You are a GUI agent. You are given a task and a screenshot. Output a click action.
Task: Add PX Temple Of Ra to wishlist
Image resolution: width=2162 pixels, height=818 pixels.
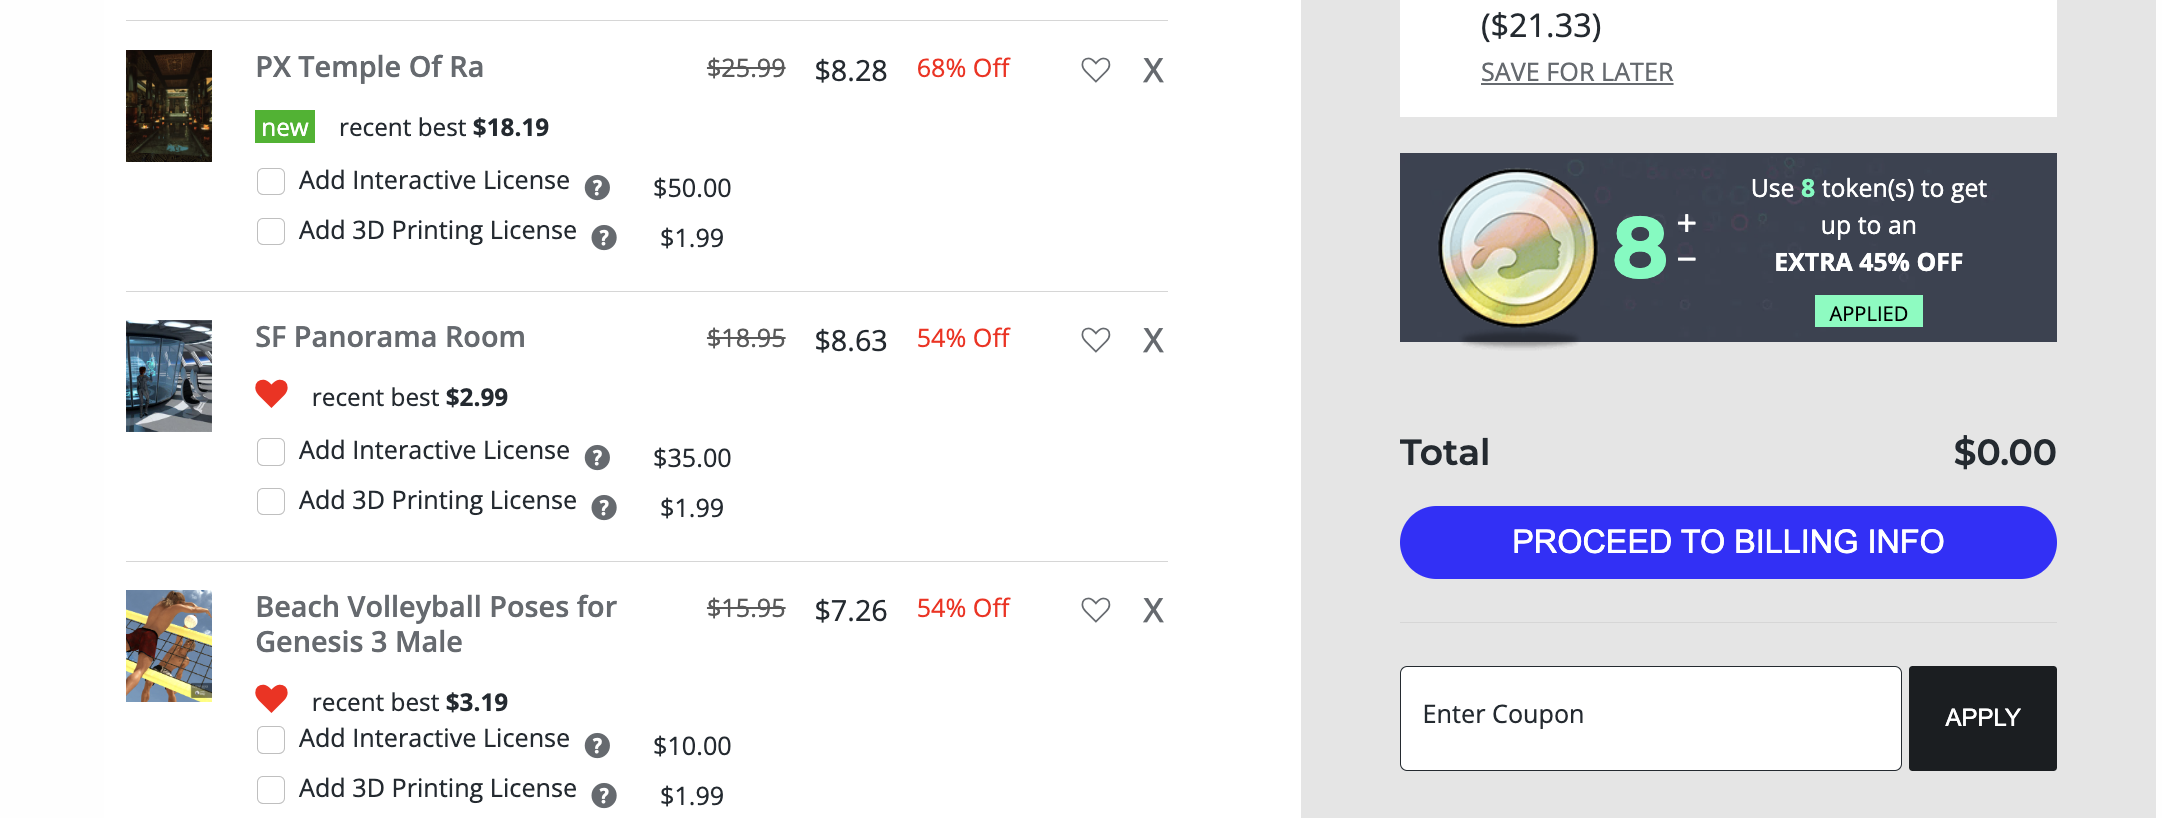[x=1095, y=70]
